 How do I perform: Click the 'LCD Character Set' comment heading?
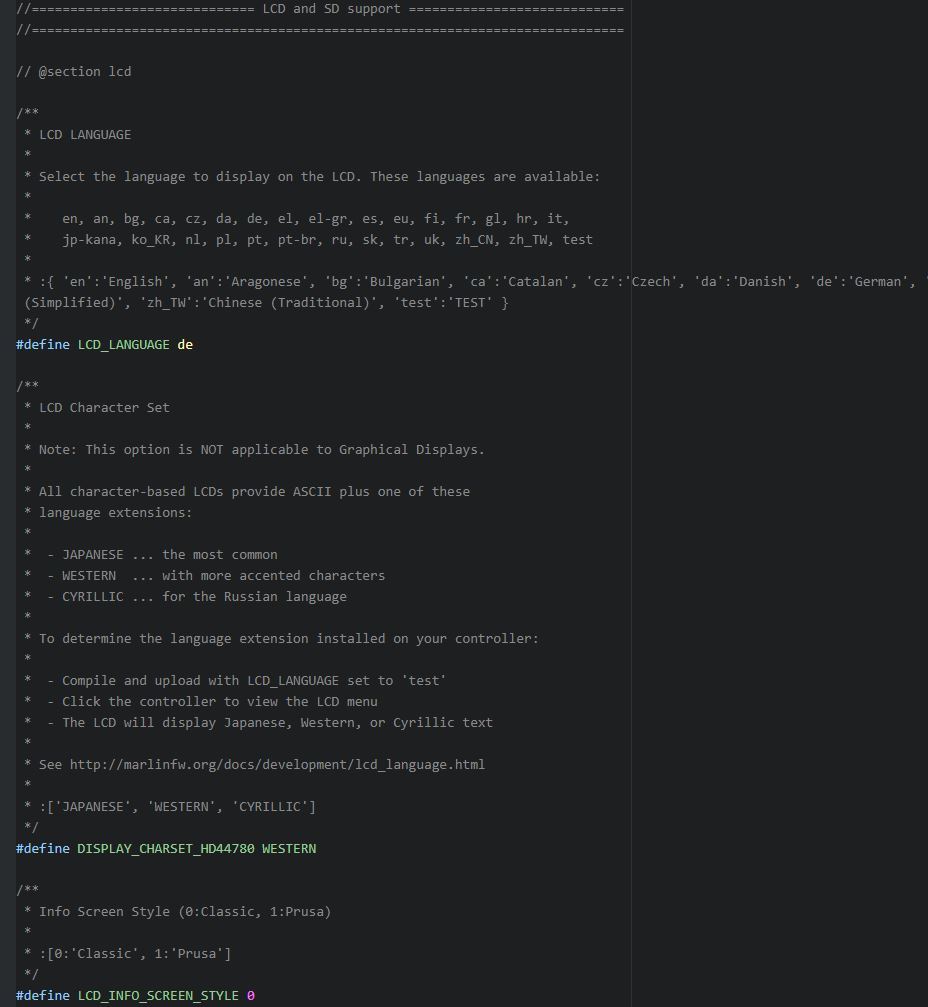(104, 408)
